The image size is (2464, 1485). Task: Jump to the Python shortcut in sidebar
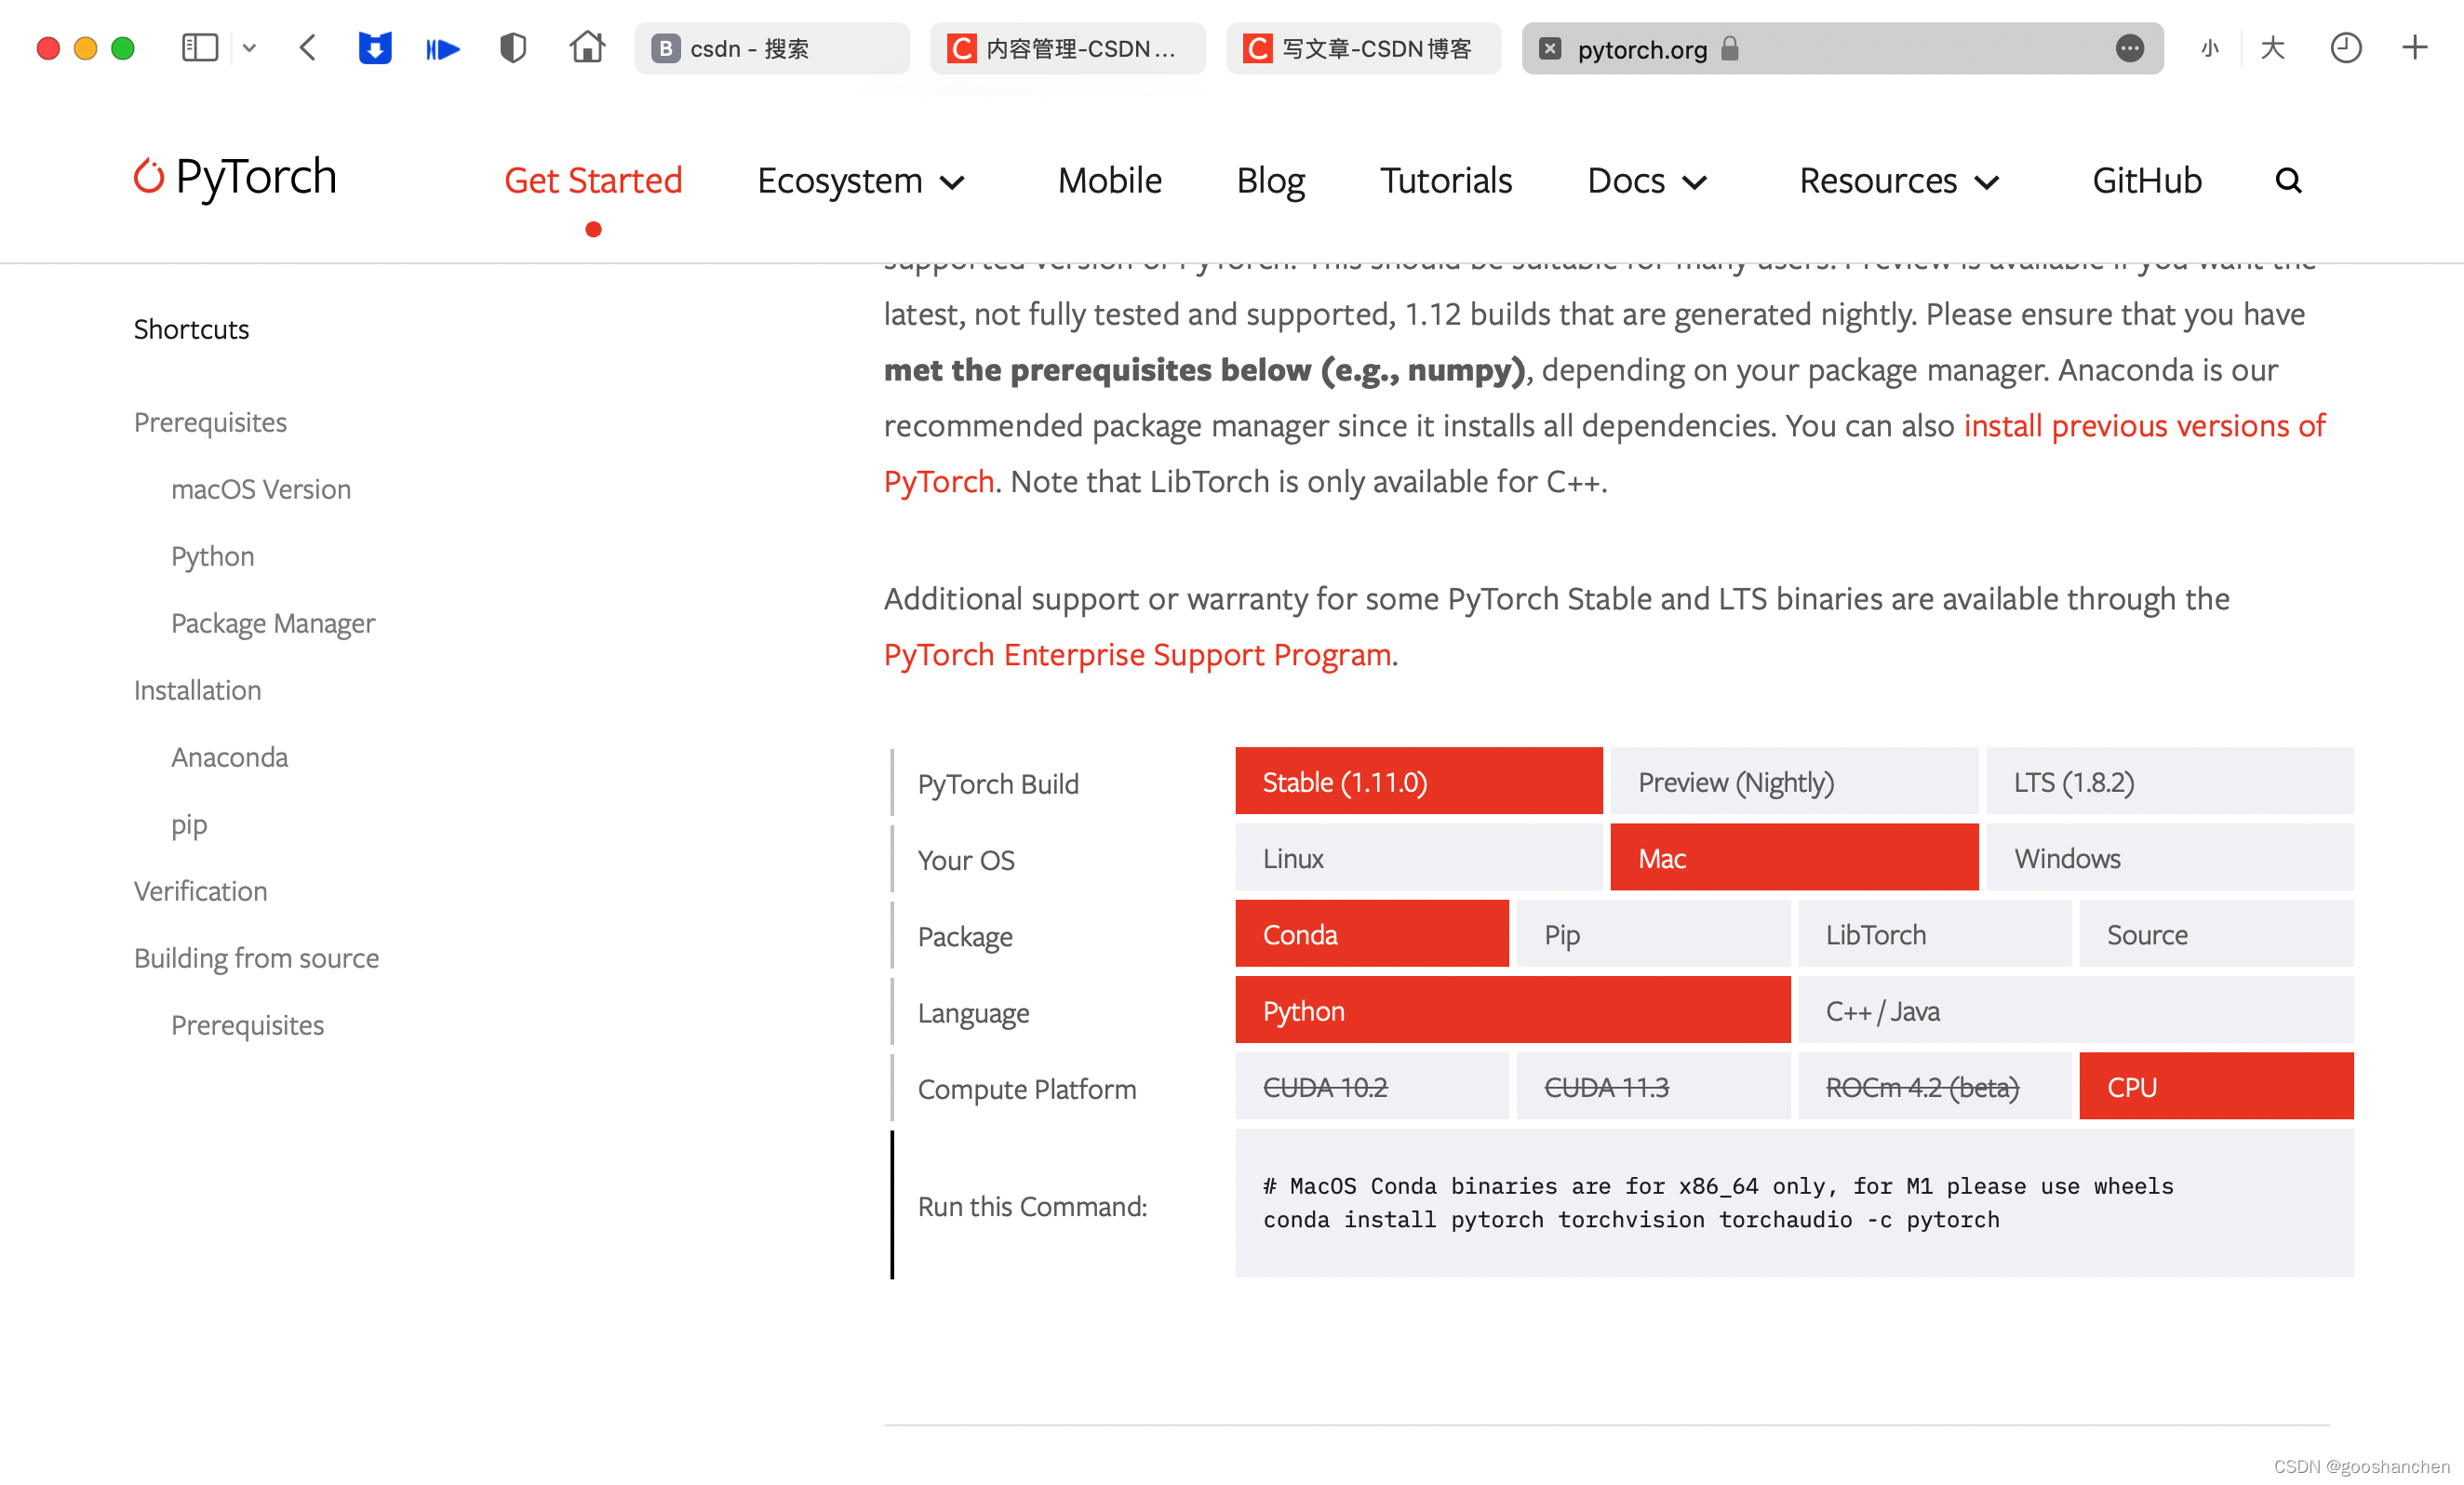[212, 556]
